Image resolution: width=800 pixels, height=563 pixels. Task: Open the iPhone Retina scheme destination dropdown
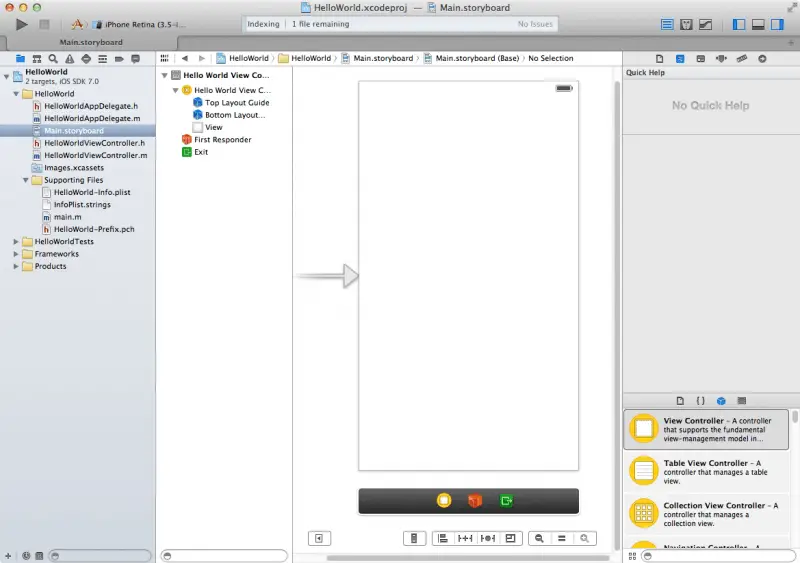coord(145,24)
